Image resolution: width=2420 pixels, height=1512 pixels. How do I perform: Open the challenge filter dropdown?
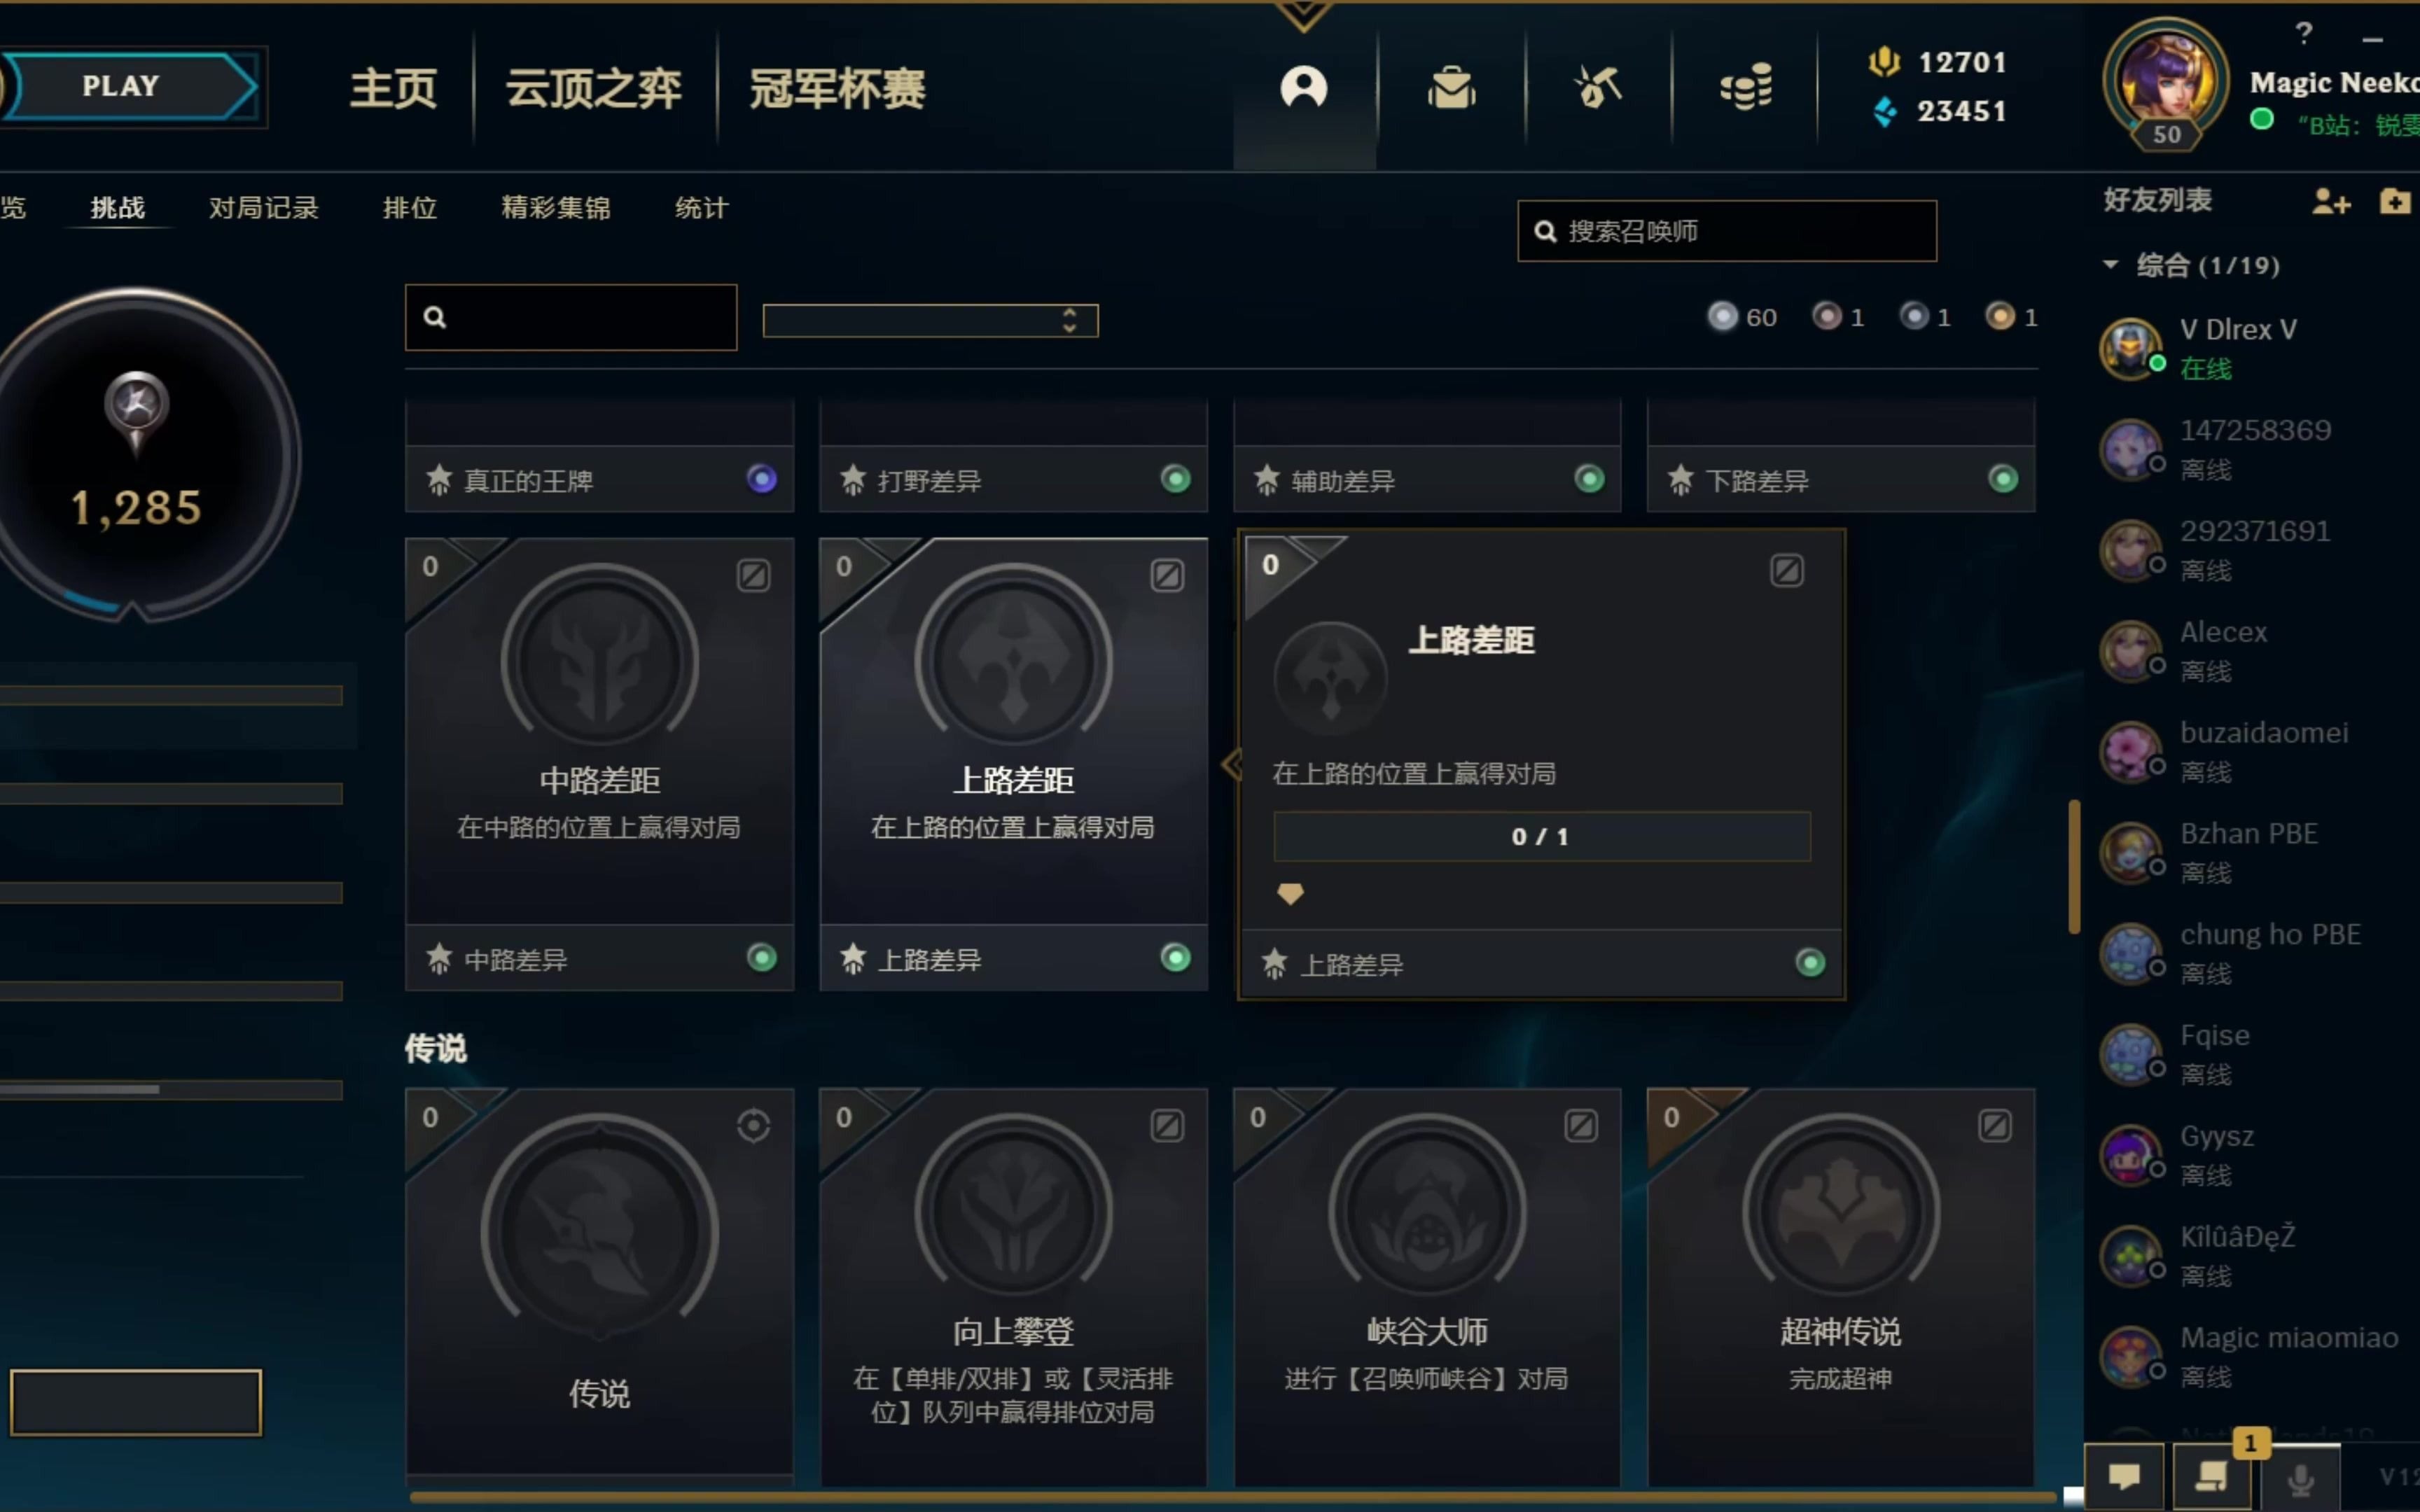(x=930, y=320)
